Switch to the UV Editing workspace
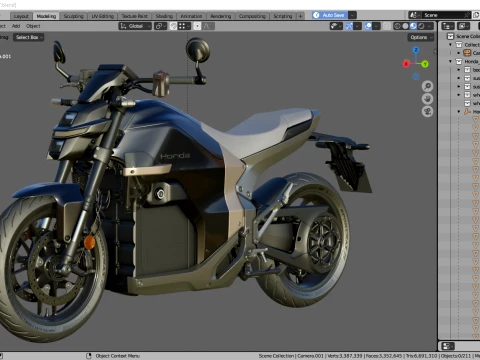480x360 pixels. 103,16
